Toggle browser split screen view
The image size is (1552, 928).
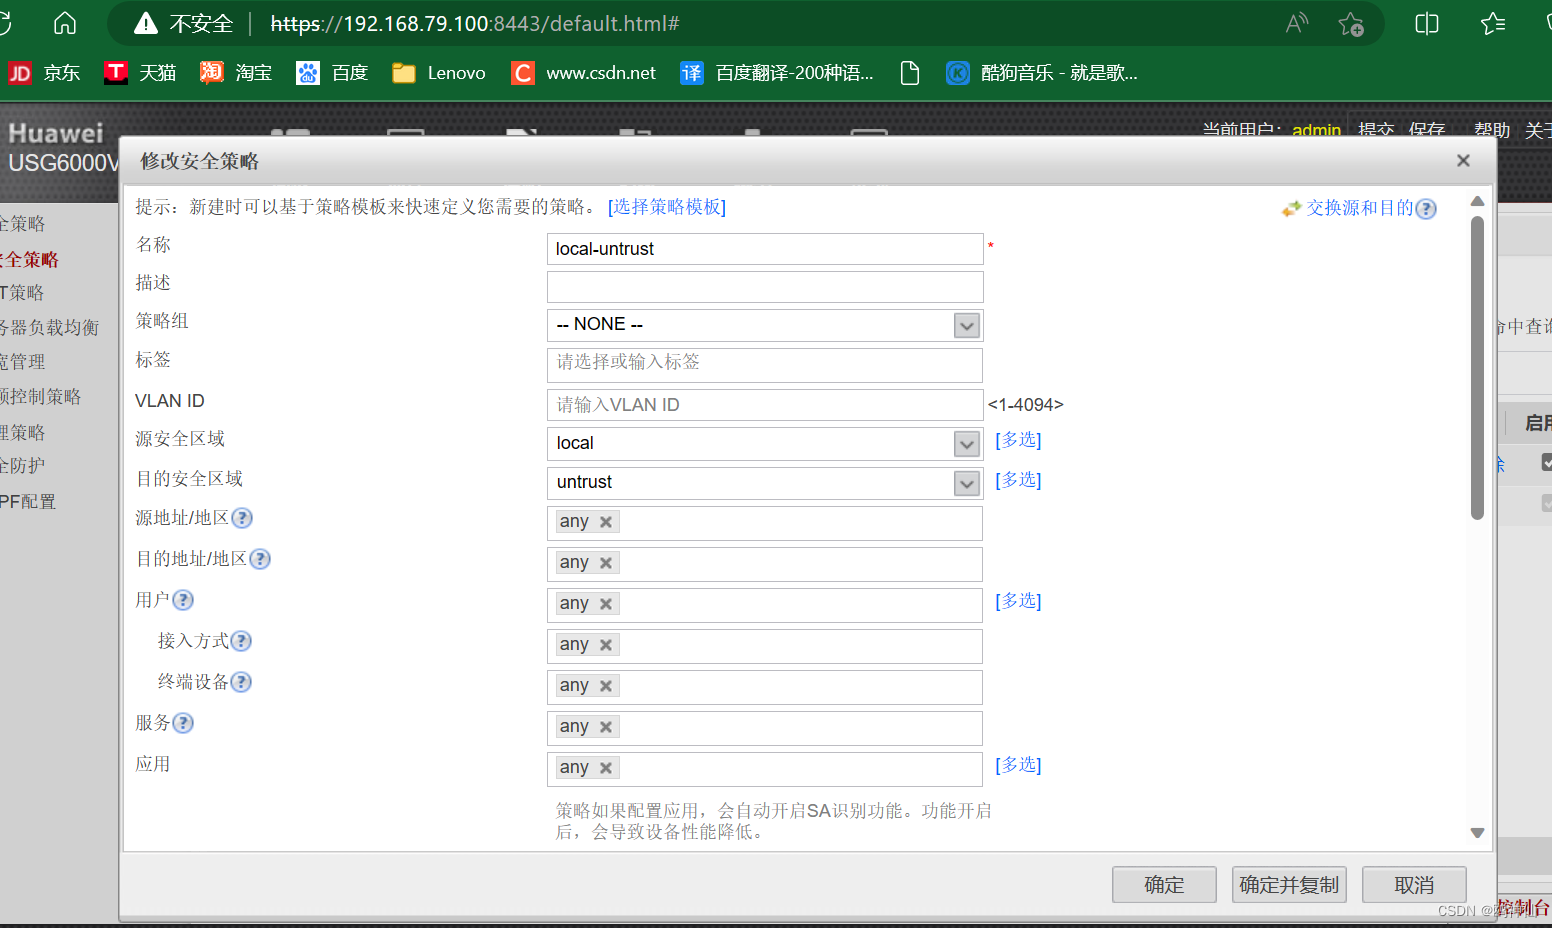coord(1427,23)
